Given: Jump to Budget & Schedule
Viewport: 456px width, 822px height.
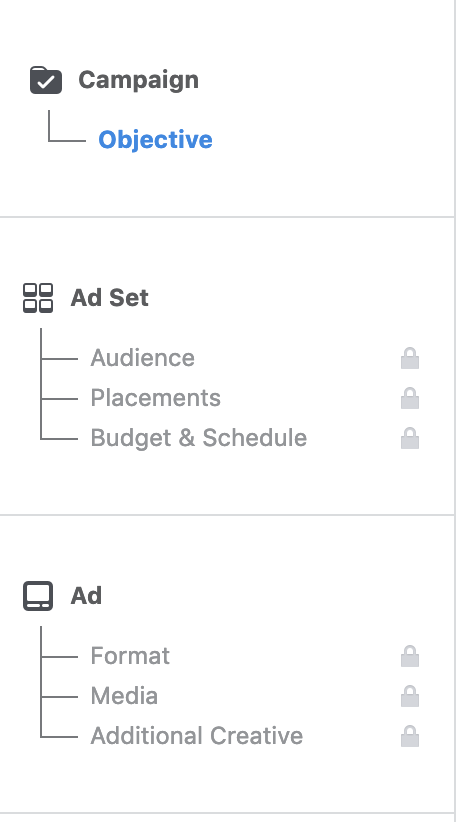Looking at the screenshot, I should coord(199,438).
